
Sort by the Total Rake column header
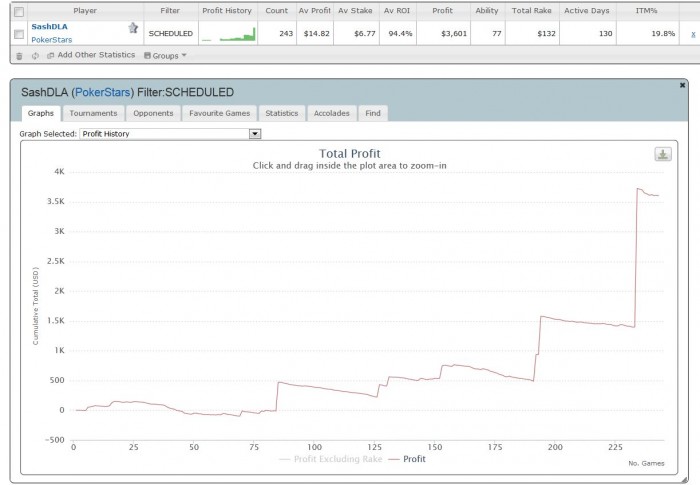click(532, 11)
